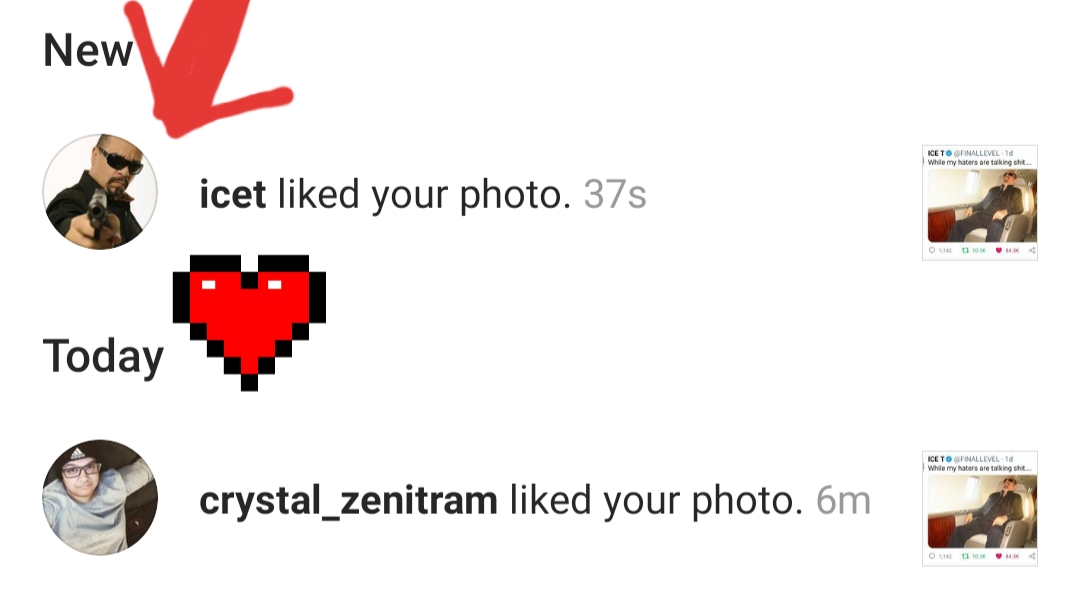Click share icon in icet's row thumbnail
Screen dimensions: 1080x594
pos(1032,250)
